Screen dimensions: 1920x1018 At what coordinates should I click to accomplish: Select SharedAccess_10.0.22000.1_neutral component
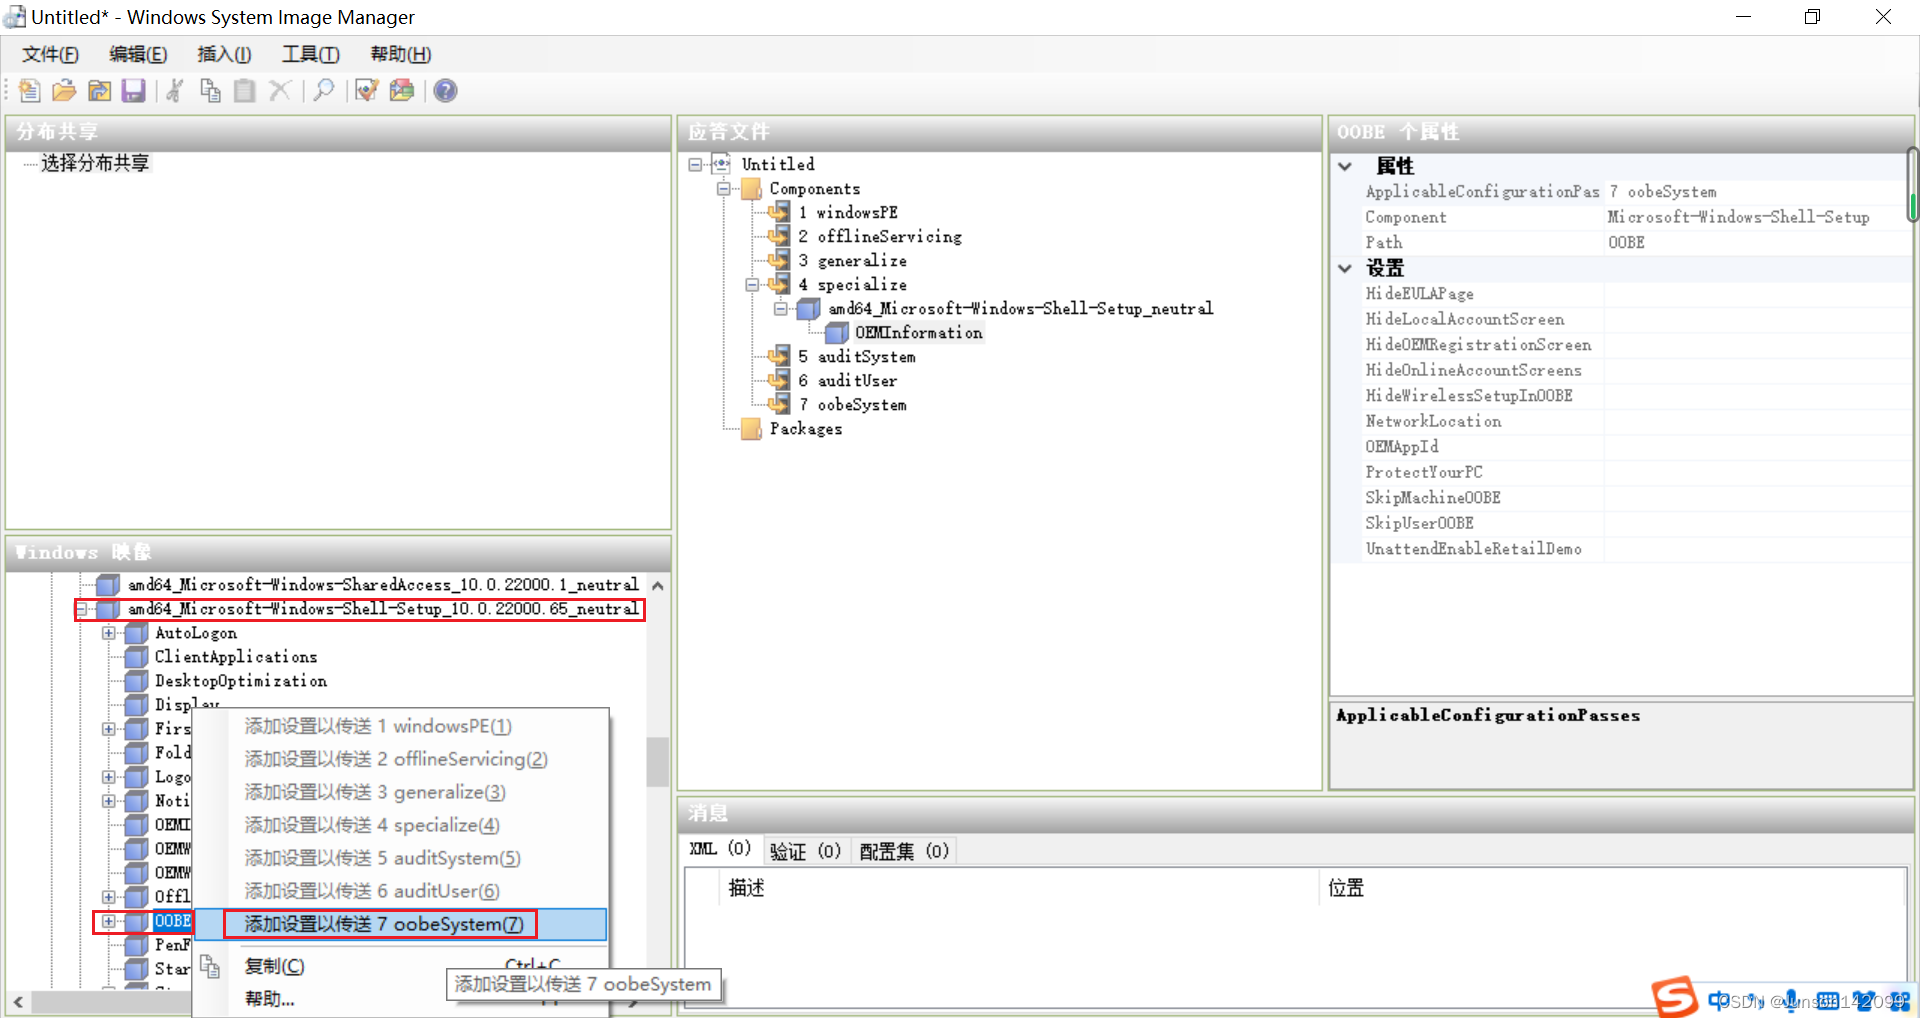(x=383, y=585)
